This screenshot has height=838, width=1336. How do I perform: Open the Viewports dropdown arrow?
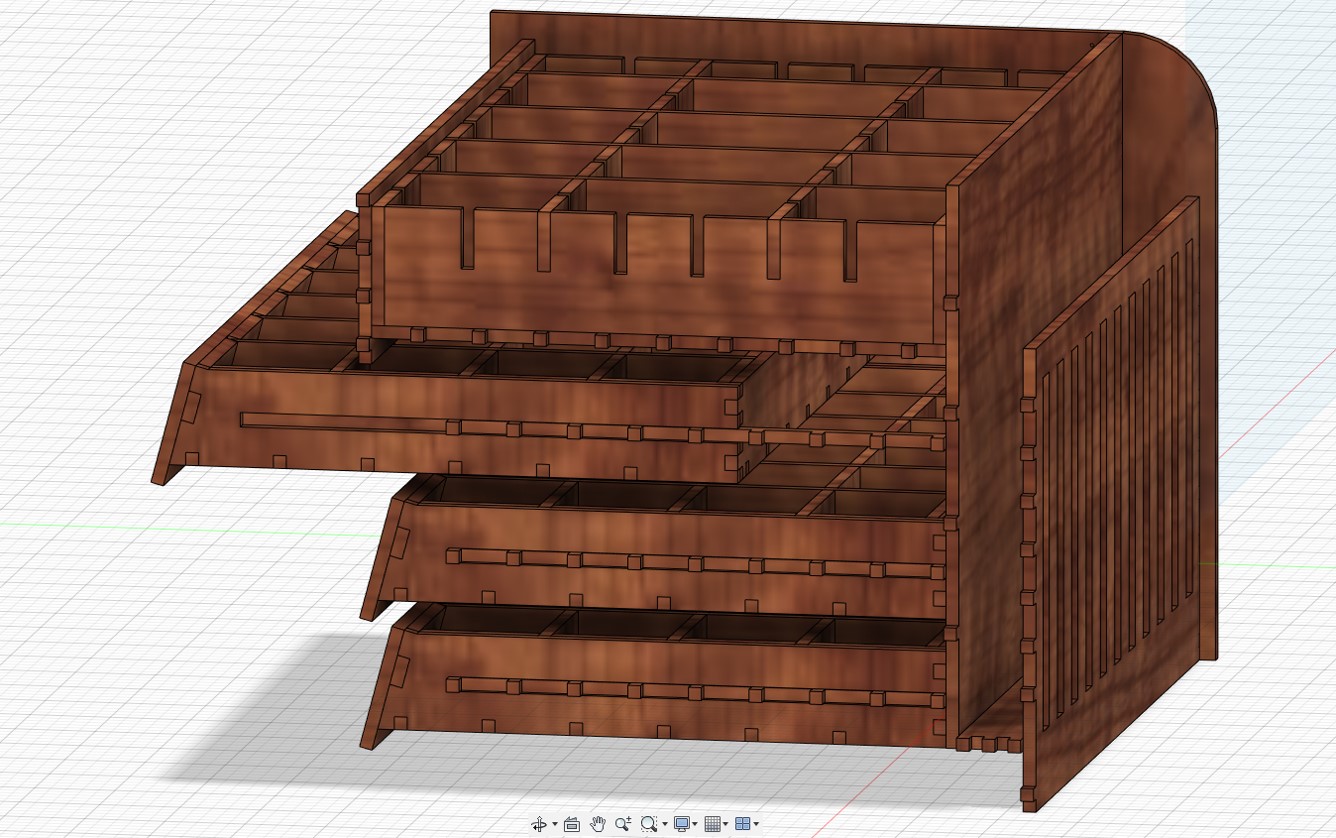point(756,825)
